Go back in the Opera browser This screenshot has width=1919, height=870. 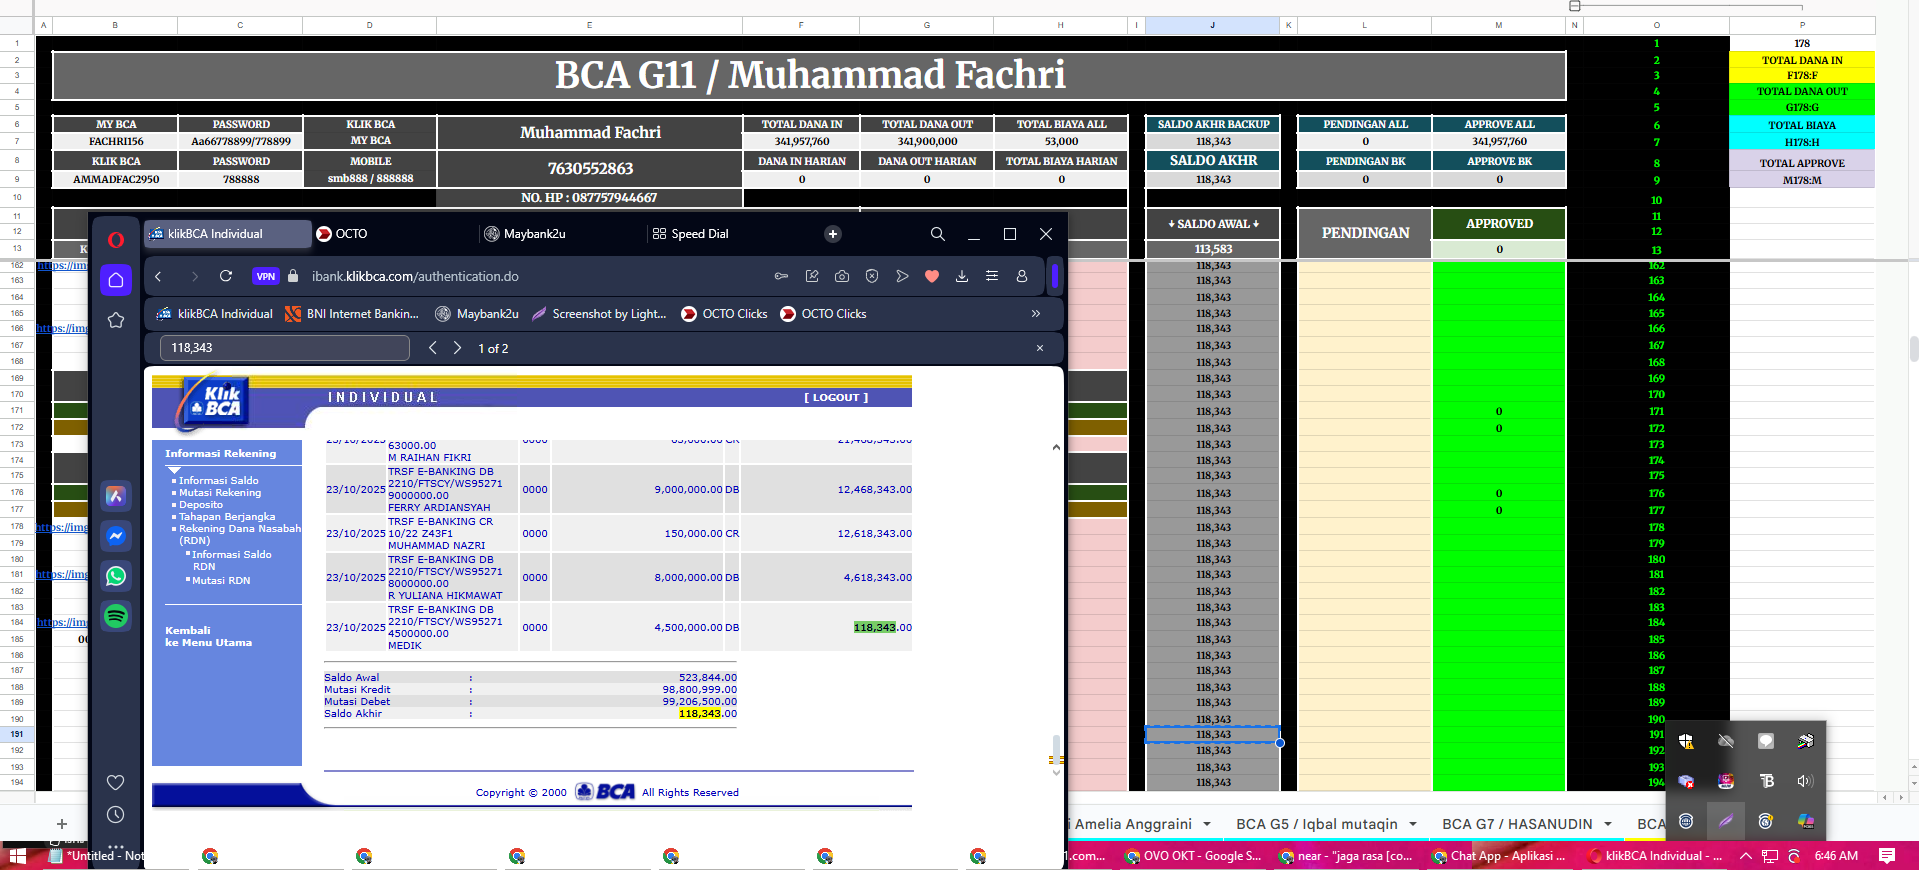[158, 277]
